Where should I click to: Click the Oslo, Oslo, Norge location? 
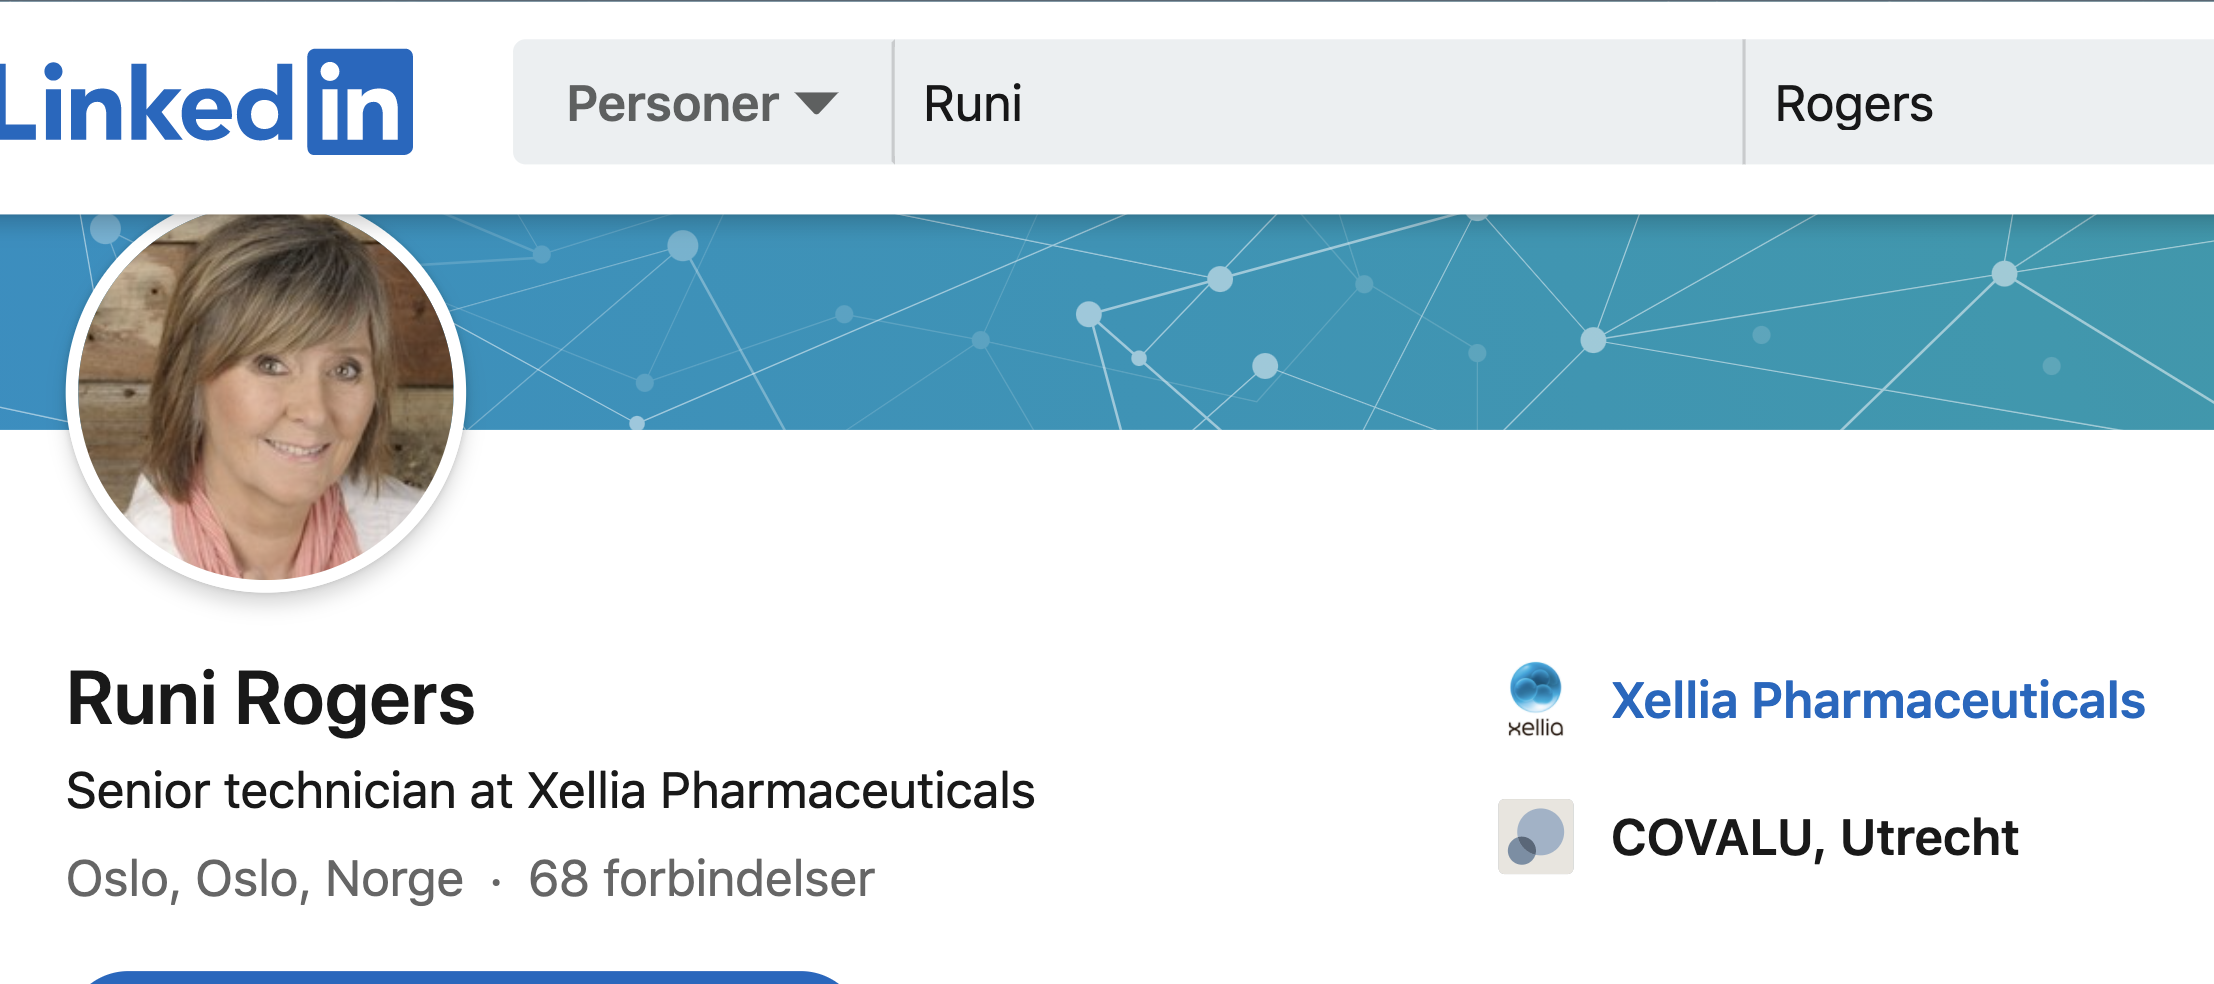pos(265,879)
